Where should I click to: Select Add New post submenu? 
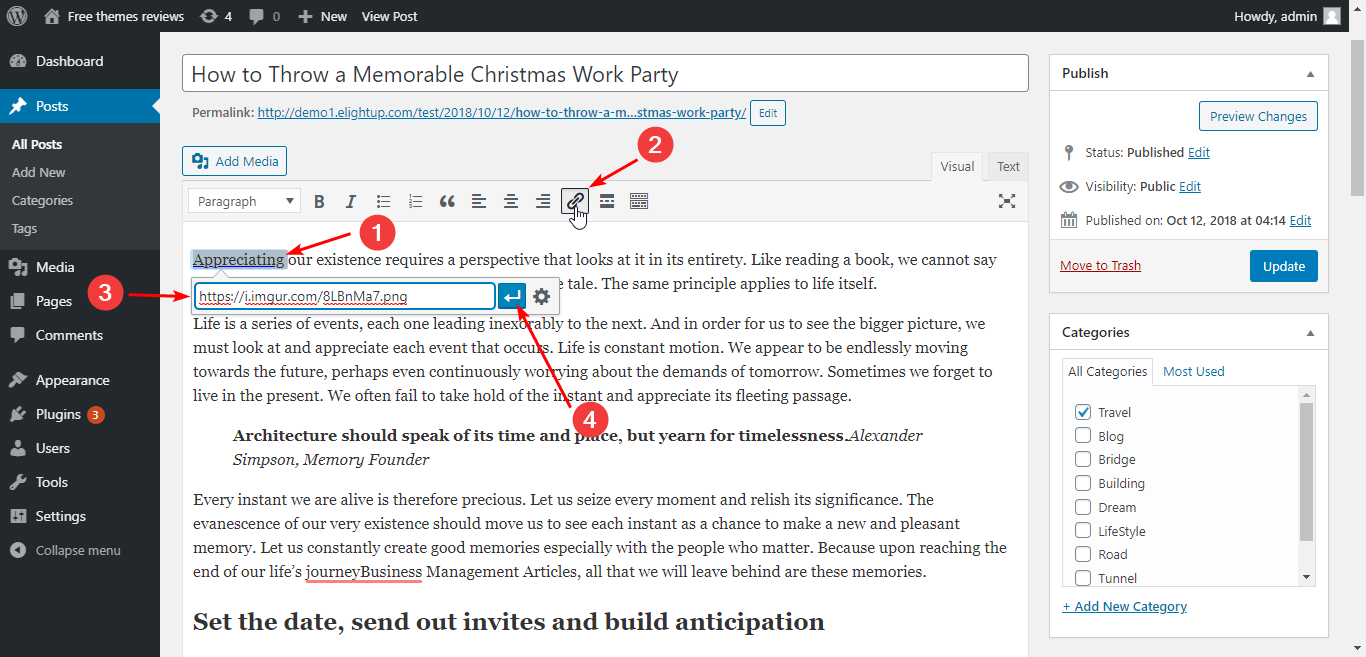pyautogui.click(x=39, y=172)
